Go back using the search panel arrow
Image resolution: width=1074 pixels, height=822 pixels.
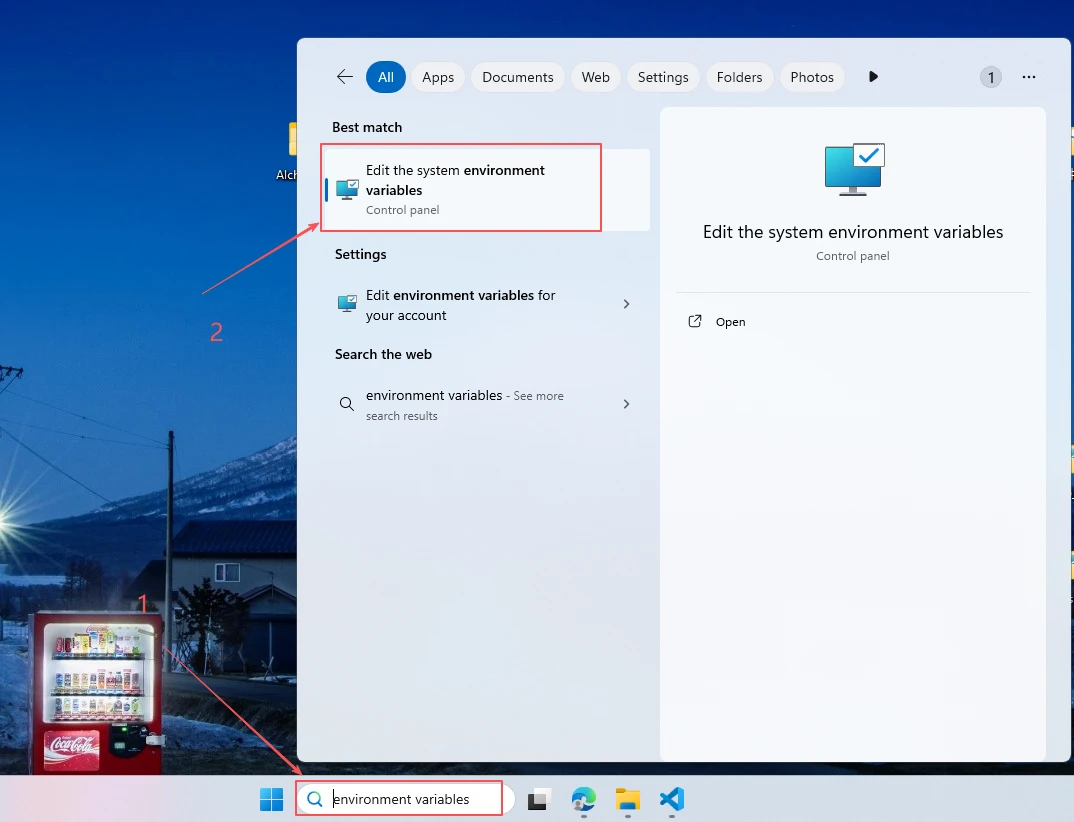tap(345, 77)
